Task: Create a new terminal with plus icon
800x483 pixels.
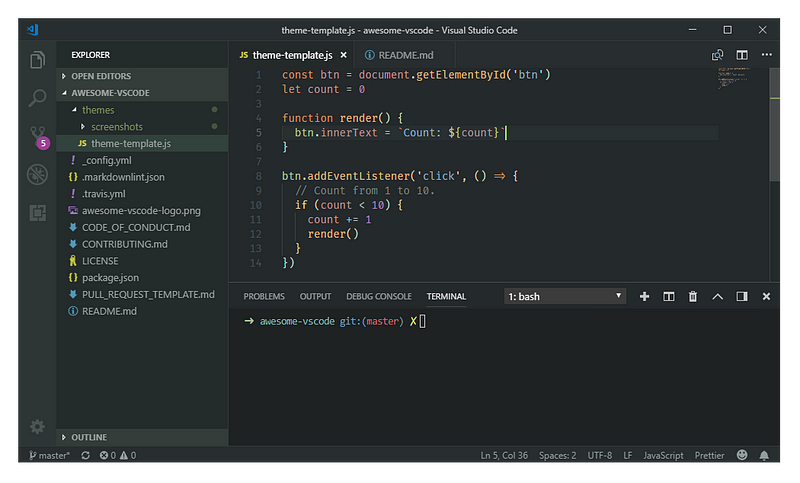Action: coord(644,296)
